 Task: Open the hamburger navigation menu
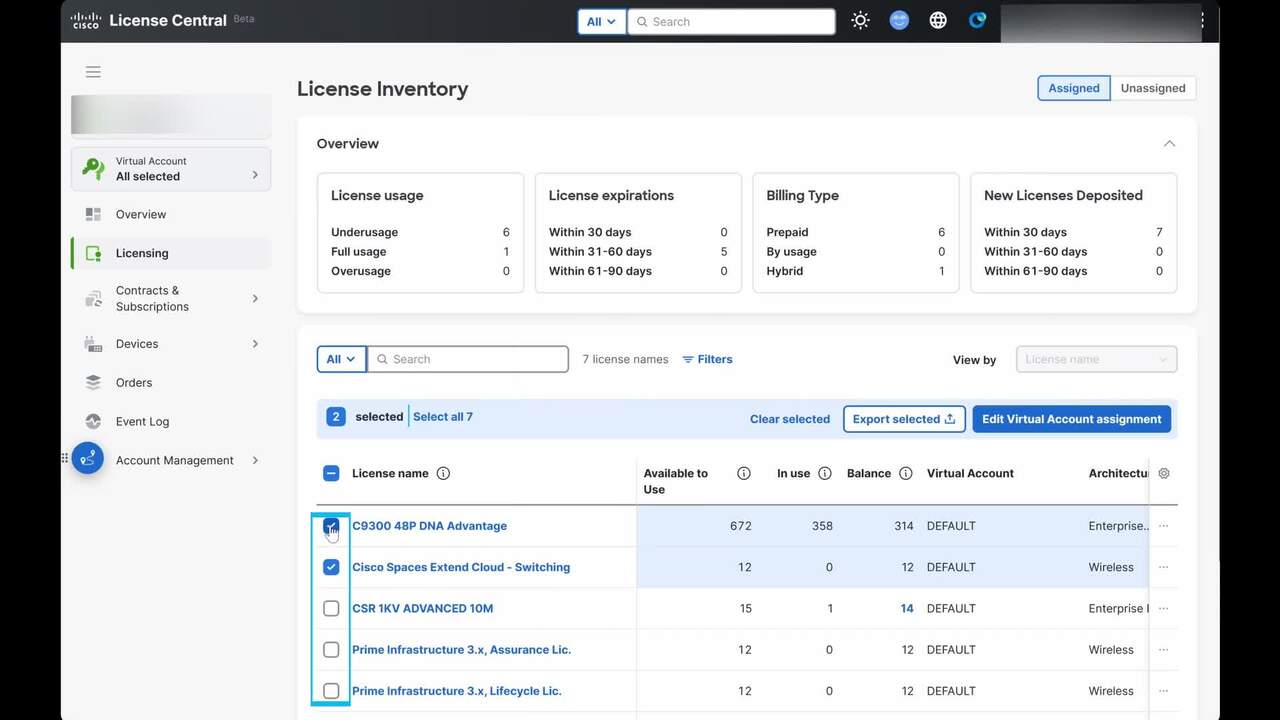[x=93, y=72]
